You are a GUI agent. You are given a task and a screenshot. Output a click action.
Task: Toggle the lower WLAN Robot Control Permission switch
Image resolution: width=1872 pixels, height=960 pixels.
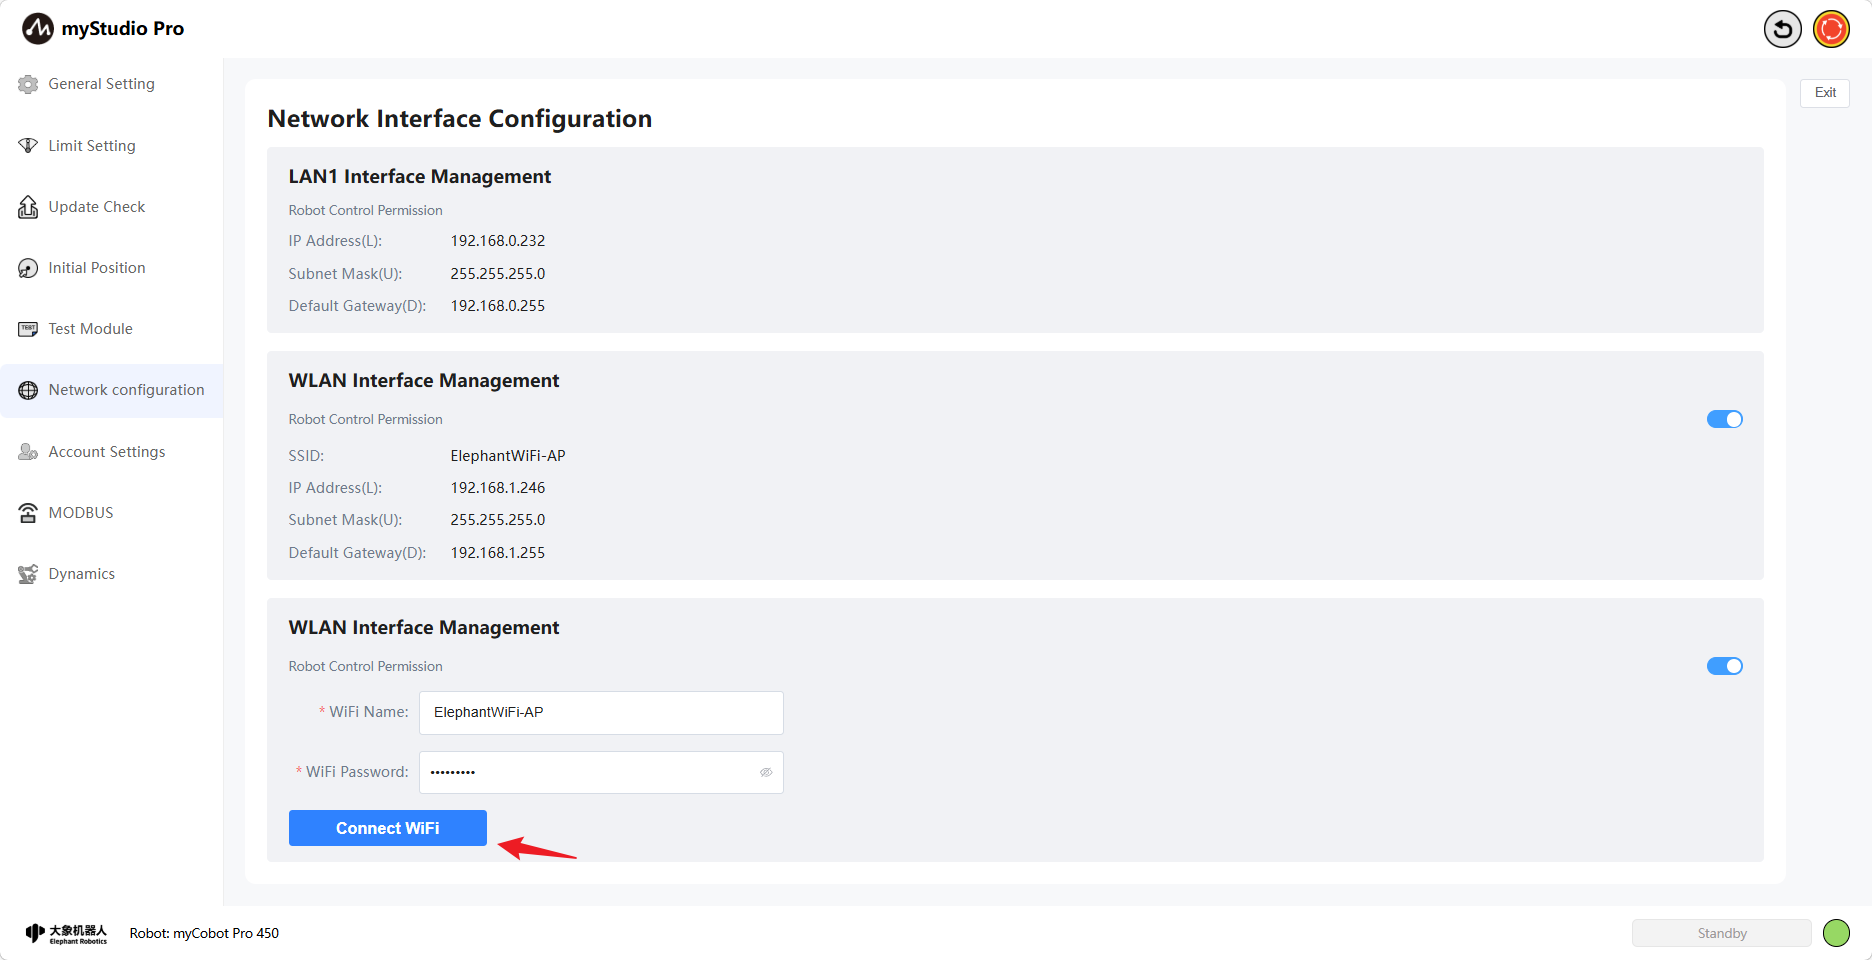[1724, 666]
